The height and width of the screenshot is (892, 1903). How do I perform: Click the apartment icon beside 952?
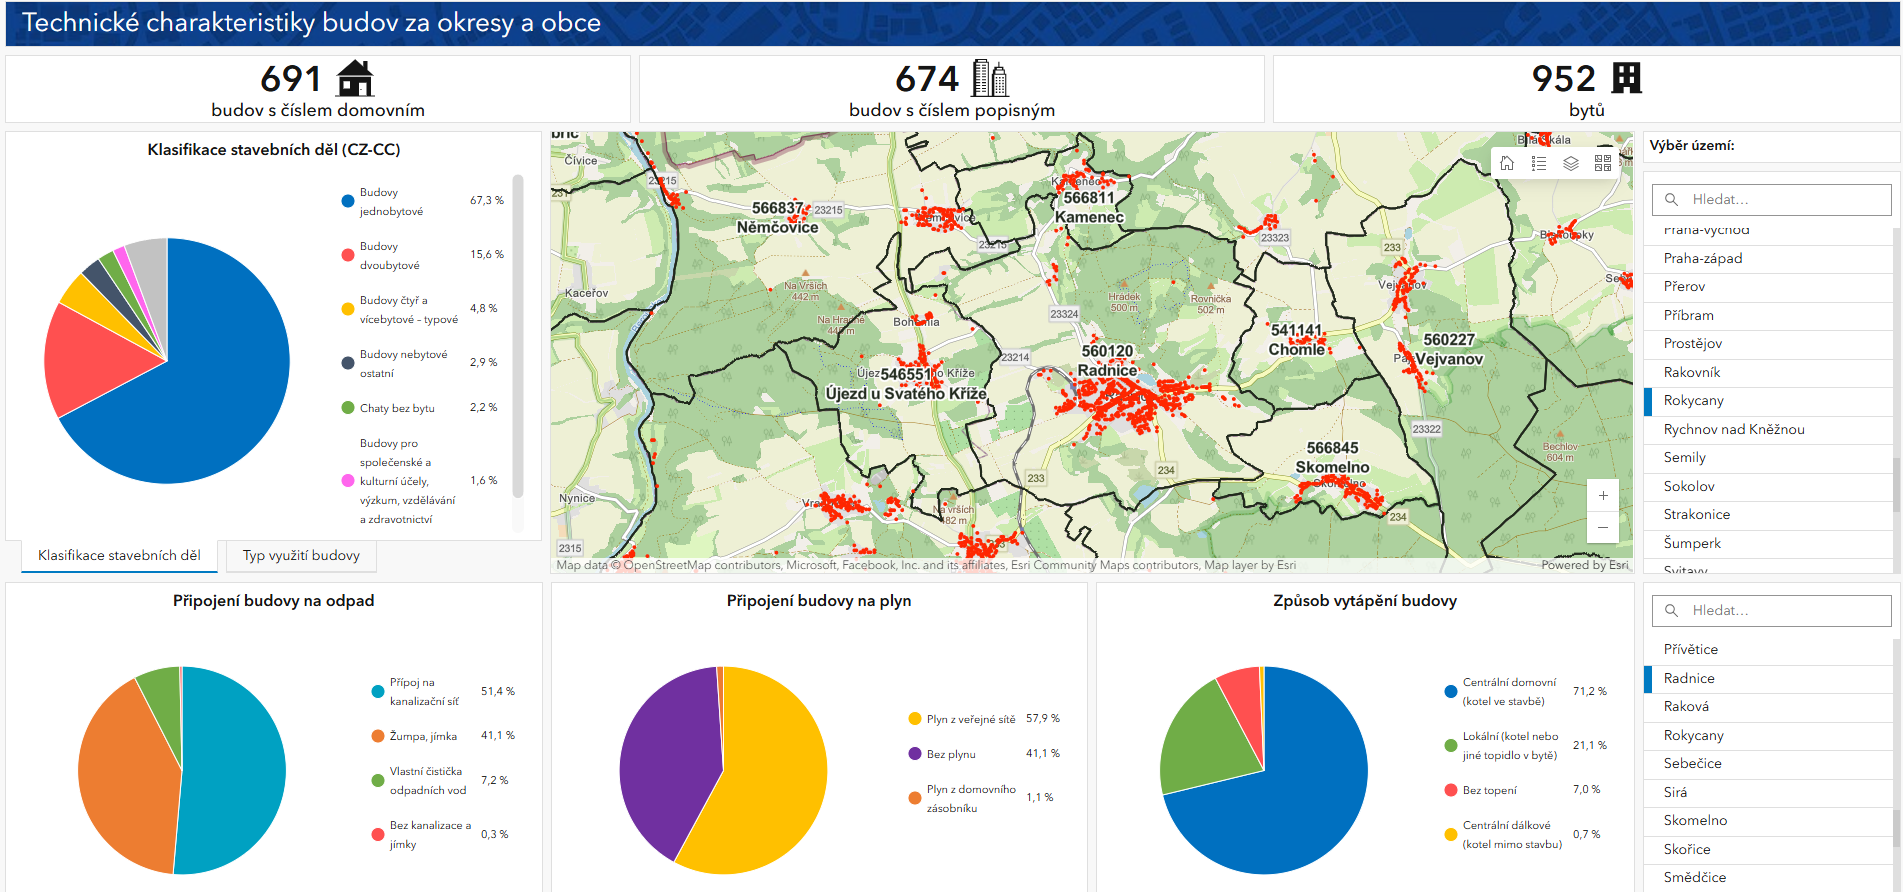point(1627,78)
